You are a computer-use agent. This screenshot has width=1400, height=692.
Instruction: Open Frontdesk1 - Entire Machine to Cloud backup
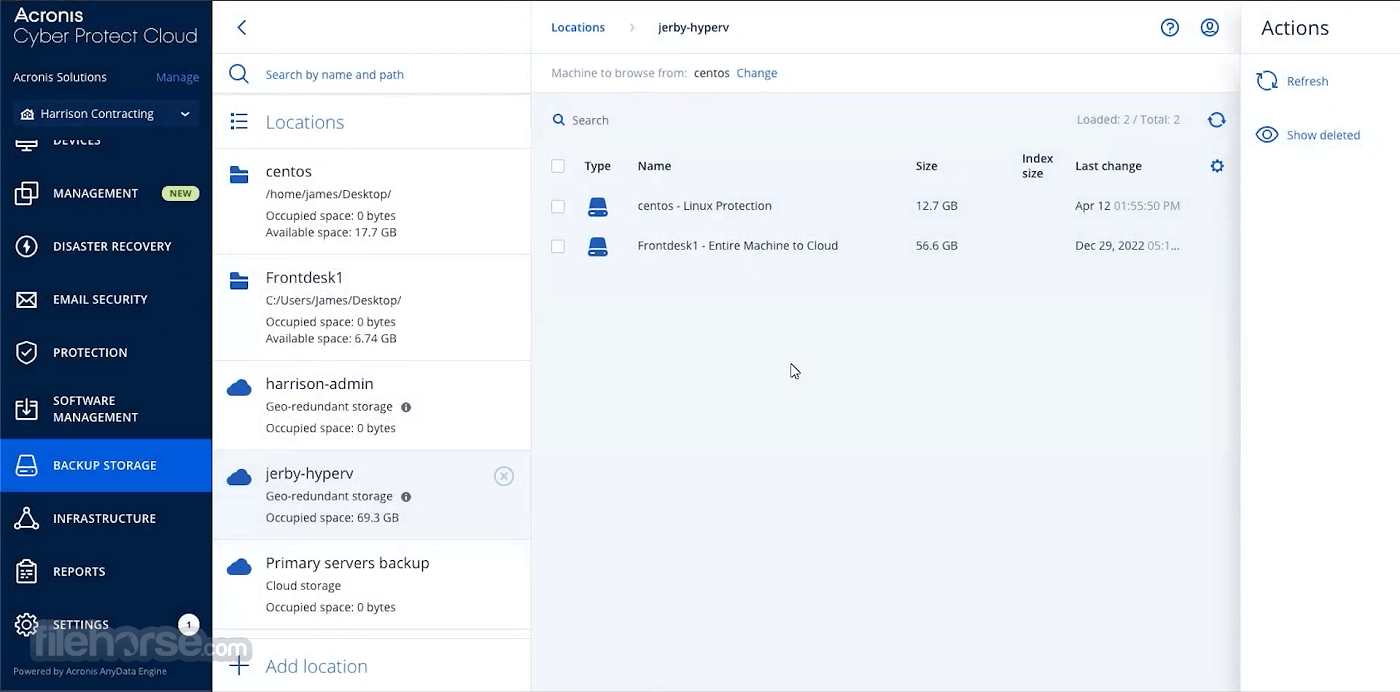click(737, 246)
